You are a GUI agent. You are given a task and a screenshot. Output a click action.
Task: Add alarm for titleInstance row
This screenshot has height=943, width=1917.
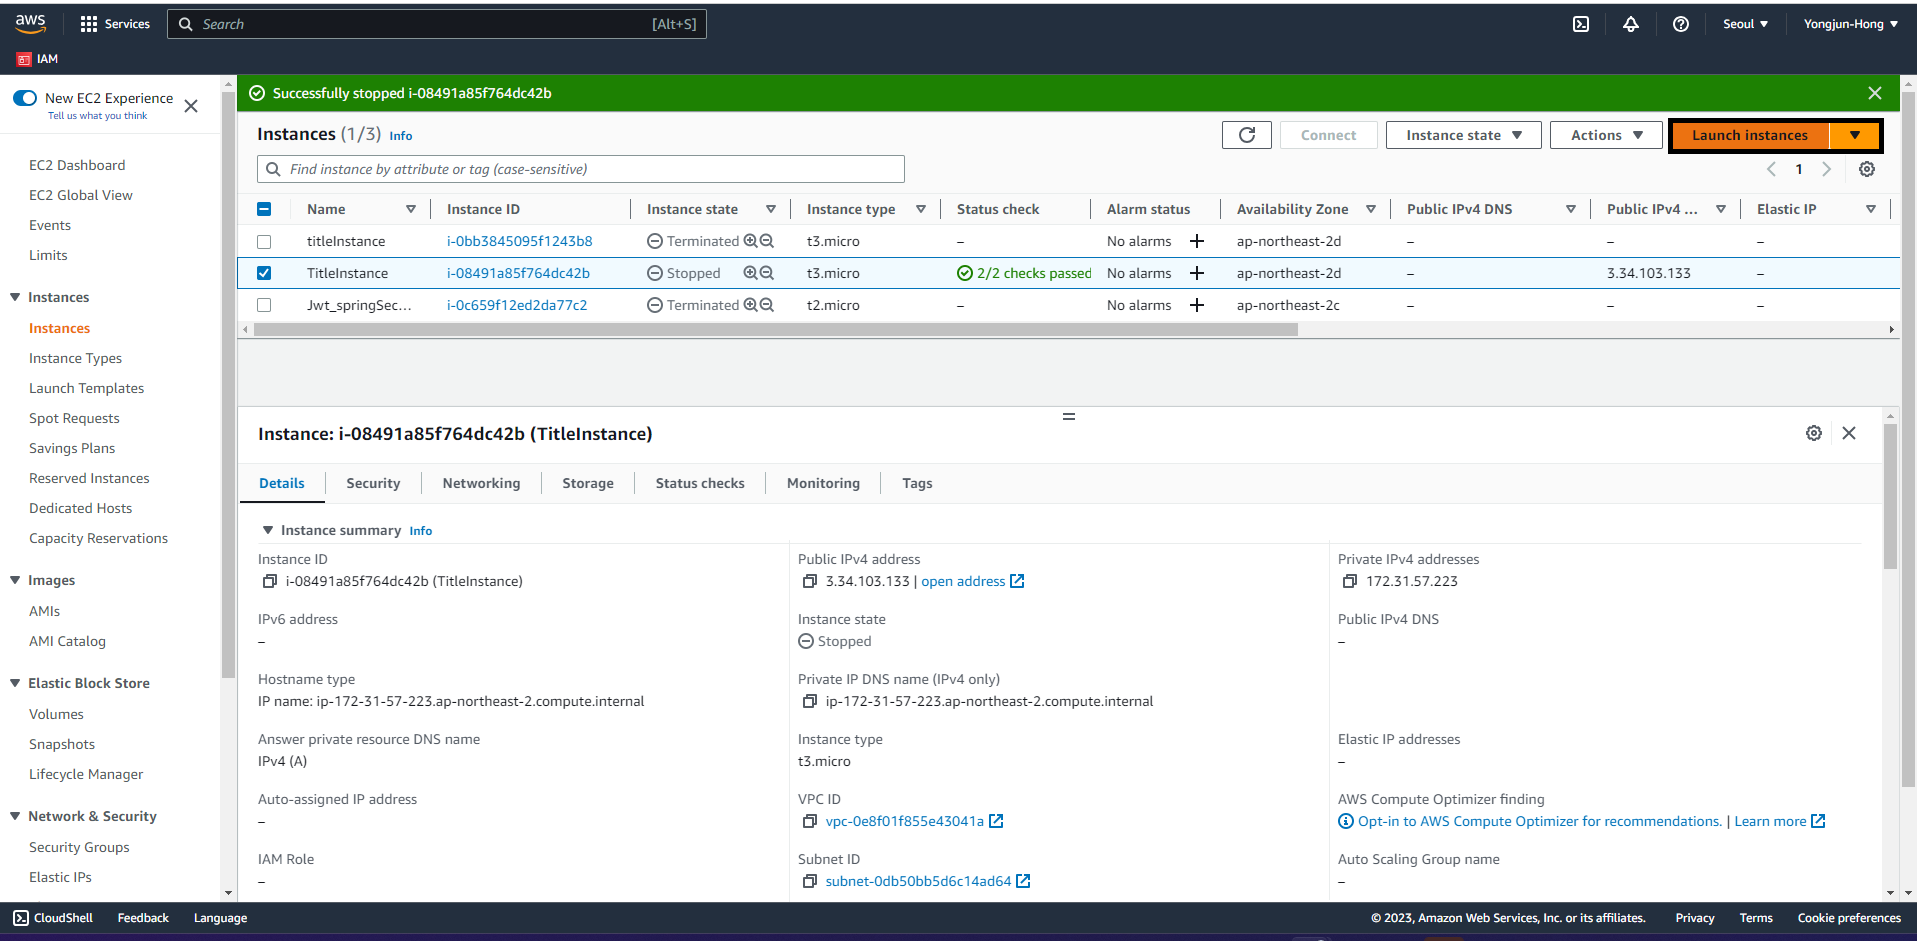(1197, 241)
